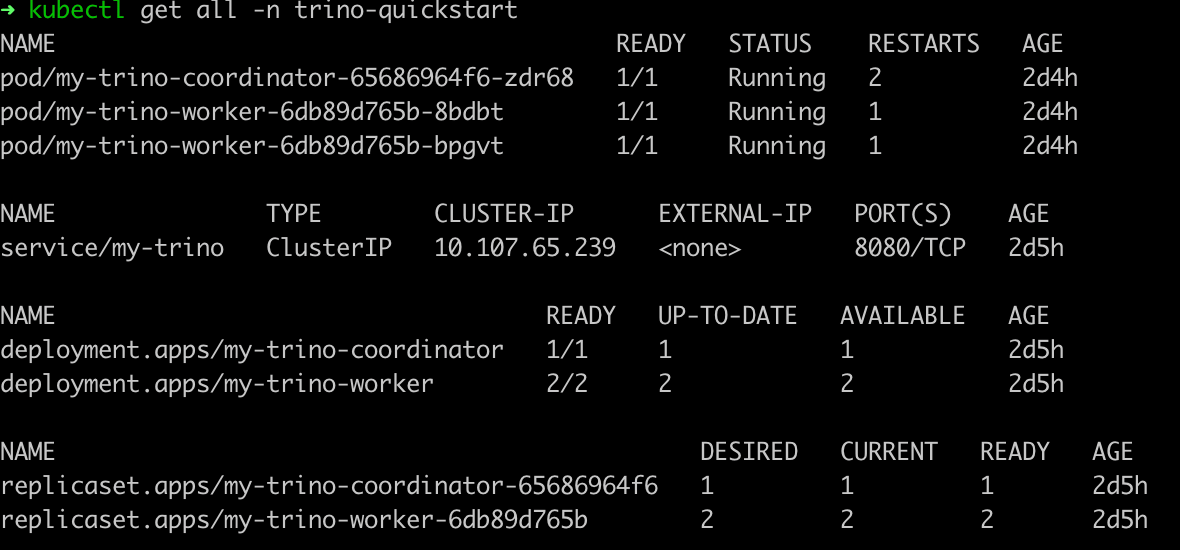
Task: Click coordinator pod restart count 2
Action: (875, 78)
